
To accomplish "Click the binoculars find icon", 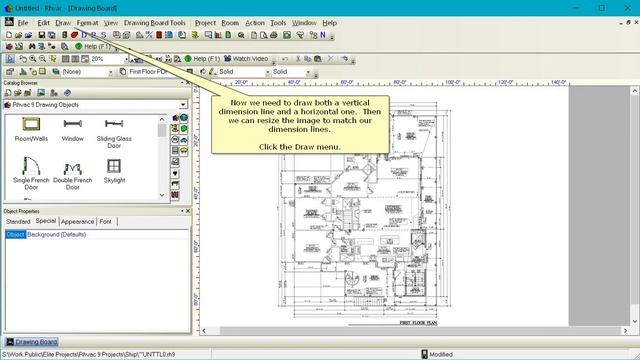I will click(x=31, y=47).
